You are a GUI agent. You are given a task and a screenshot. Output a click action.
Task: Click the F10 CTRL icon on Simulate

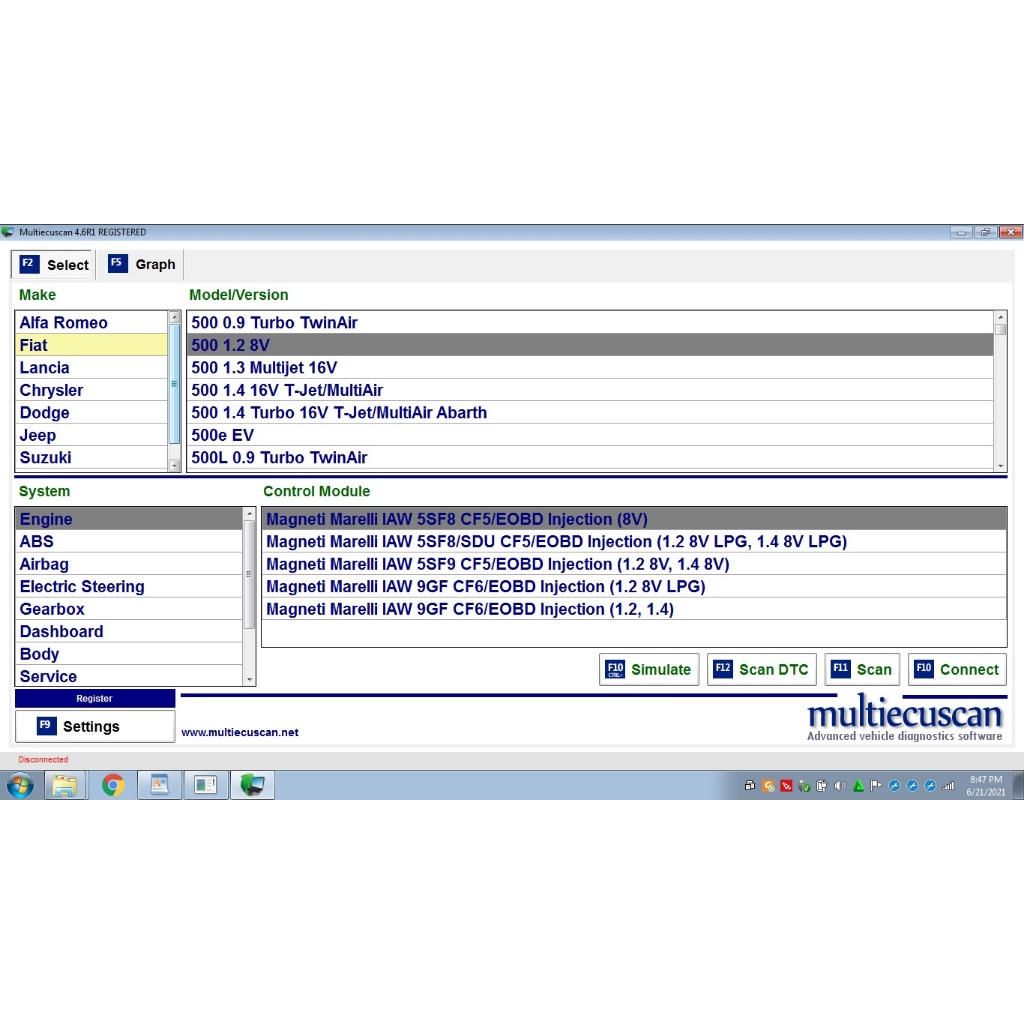(615, 669)
